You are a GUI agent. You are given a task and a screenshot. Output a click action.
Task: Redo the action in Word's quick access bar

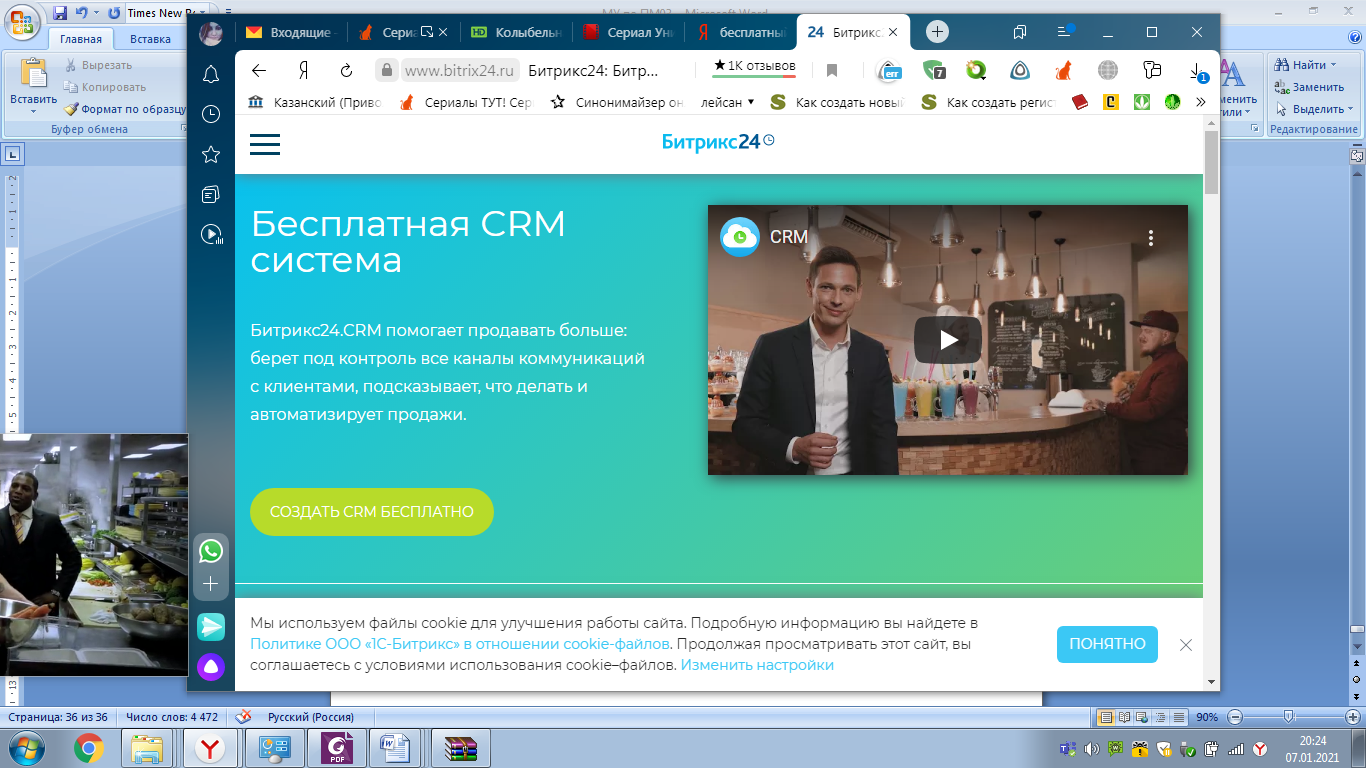tap(113, 13)
